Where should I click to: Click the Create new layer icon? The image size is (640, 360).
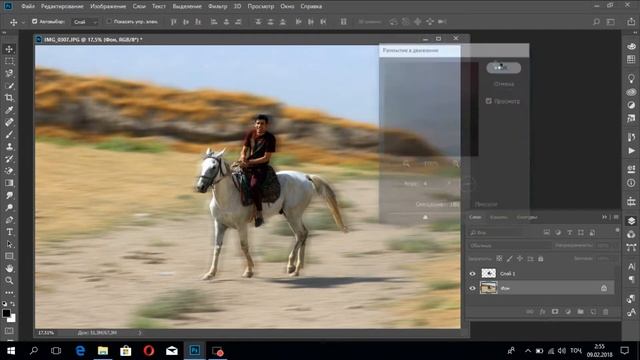click(x=593, y=312)
